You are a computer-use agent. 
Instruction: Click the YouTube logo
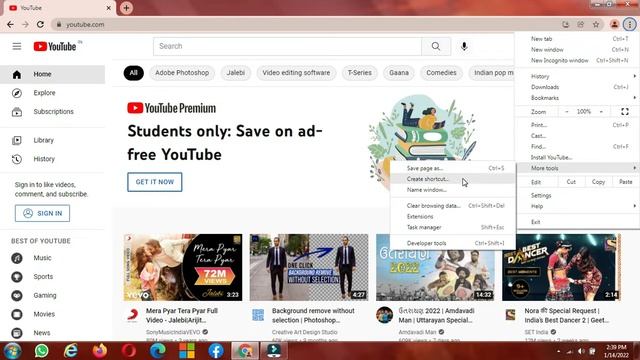[x=55, y=47]
